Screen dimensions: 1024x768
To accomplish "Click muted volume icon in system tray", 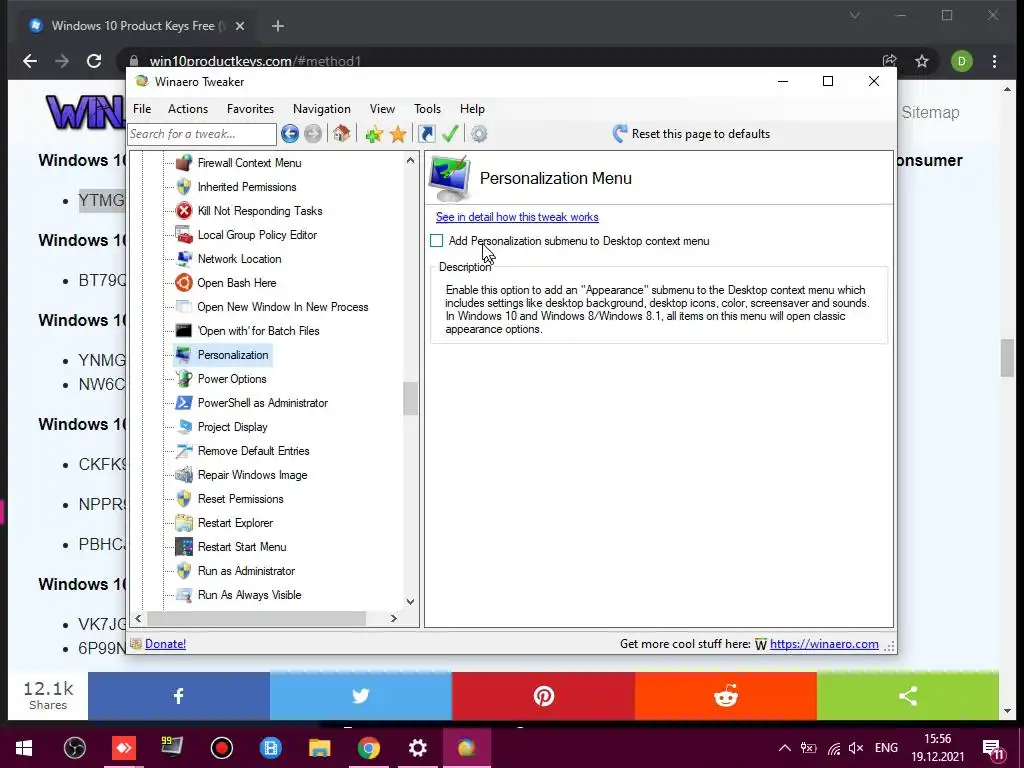I will tap(856, 748).
